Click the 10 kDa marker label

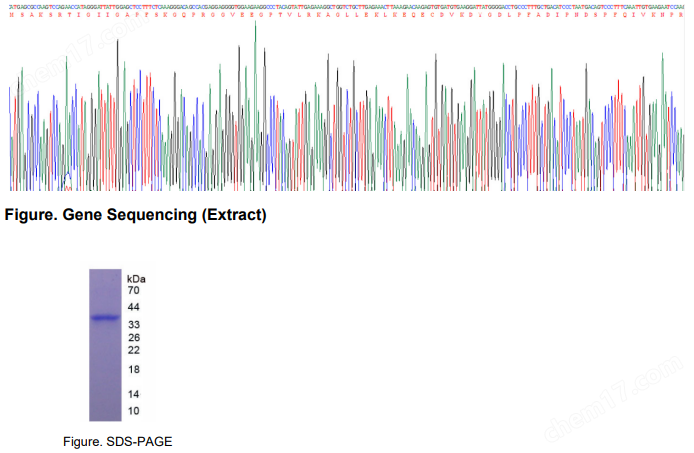[134, 411]
